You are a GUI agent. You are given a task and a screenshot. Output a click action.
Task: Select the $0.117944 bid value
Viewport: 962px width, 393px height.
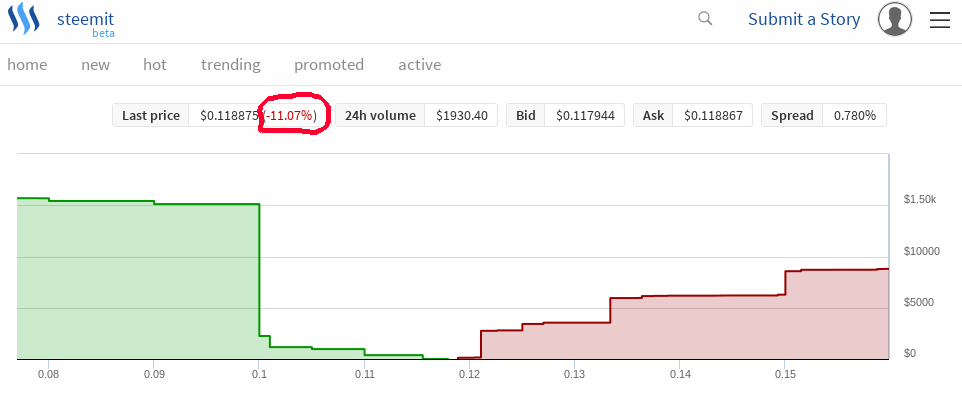585,115
